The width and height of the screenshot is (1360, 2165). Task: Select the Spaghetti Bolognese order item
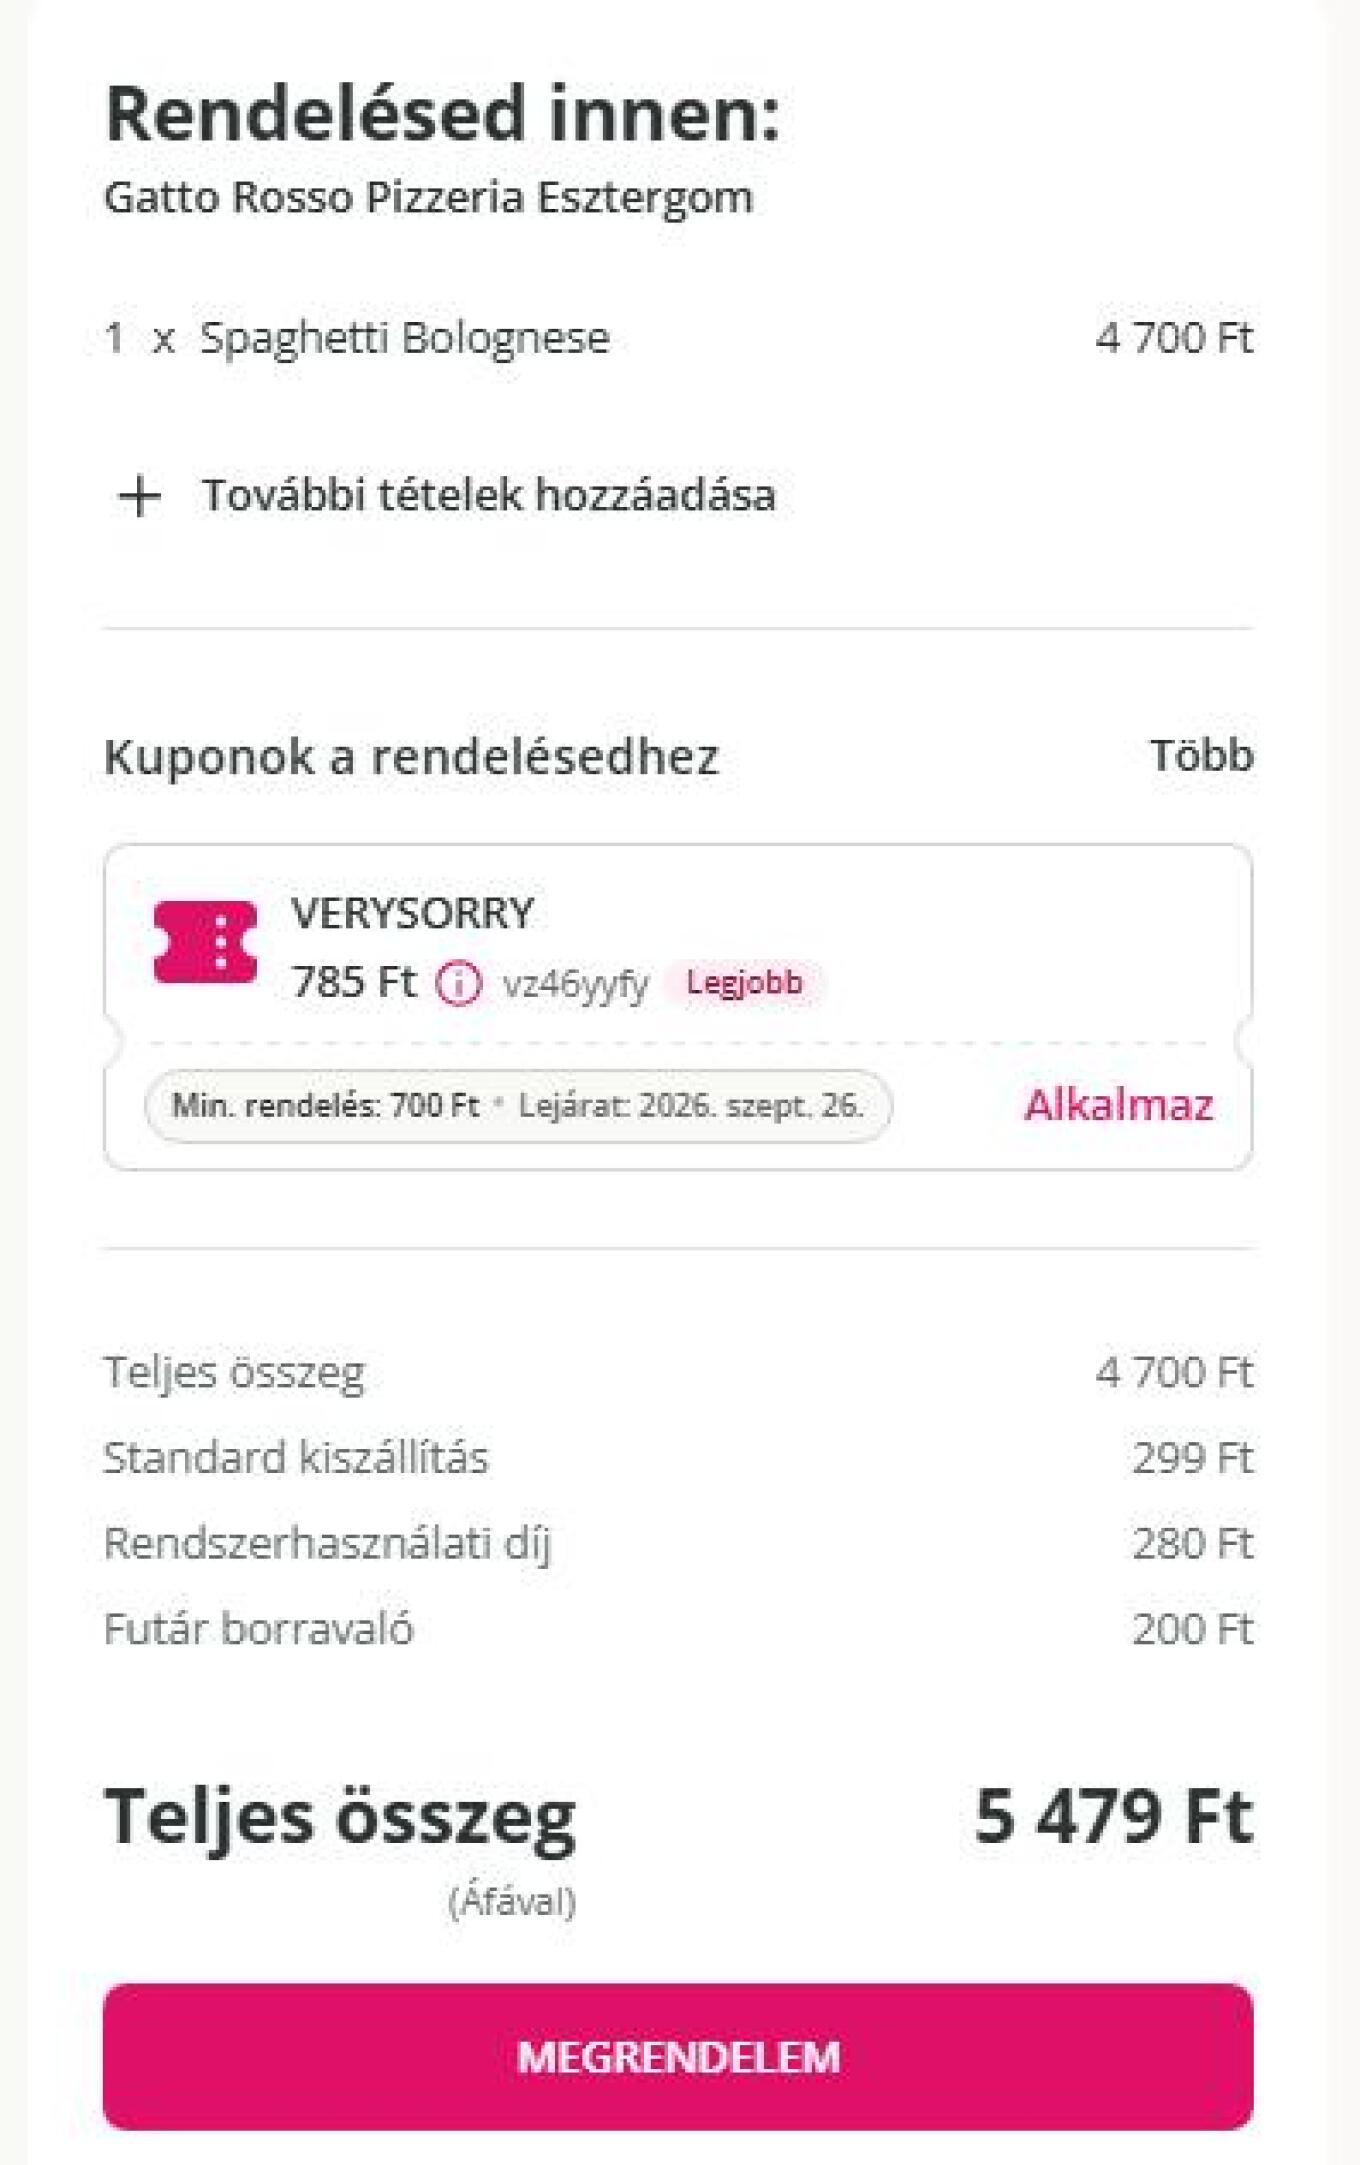tap(678, 338)
